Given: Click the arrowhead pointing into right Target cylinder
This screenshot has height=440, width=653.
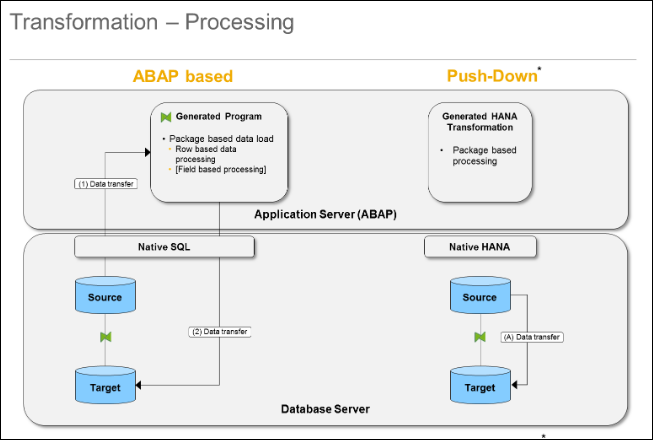Looking at the screenshot, I should click(514, 385).
